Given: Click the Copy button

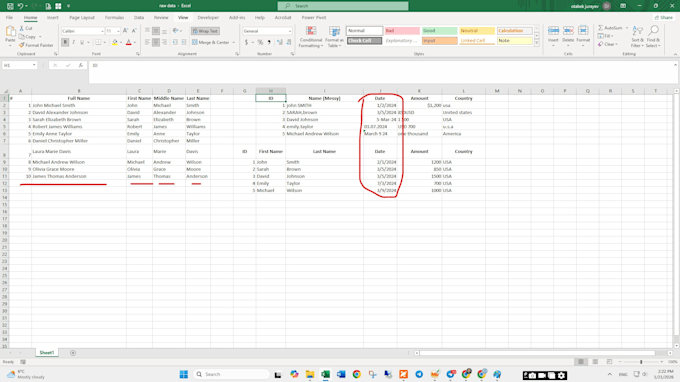Looking at the screenshot, I should tap(27, 37).
